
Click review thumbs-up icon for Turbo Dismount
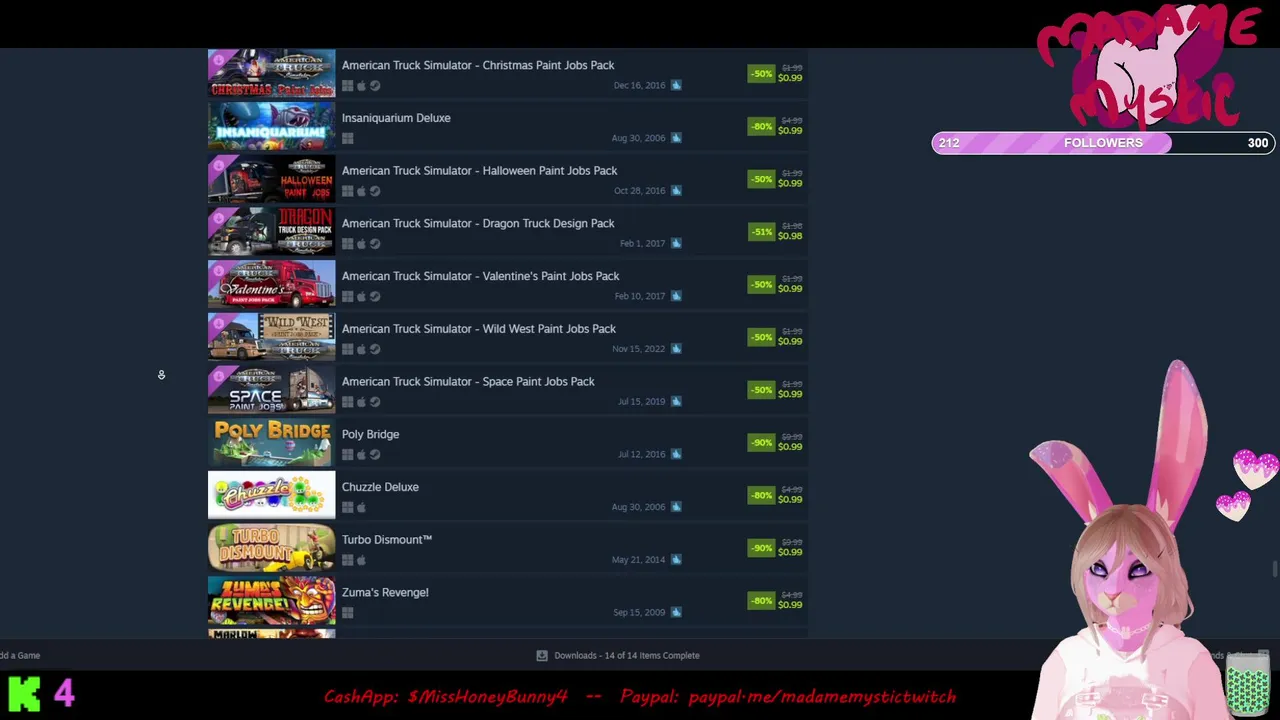pyautogui.click(x=676, y=560)
